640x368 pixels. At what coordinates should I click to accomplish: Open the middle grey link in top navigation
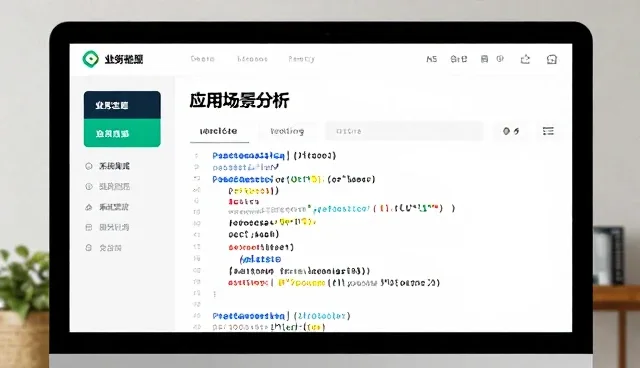(252, 59)
